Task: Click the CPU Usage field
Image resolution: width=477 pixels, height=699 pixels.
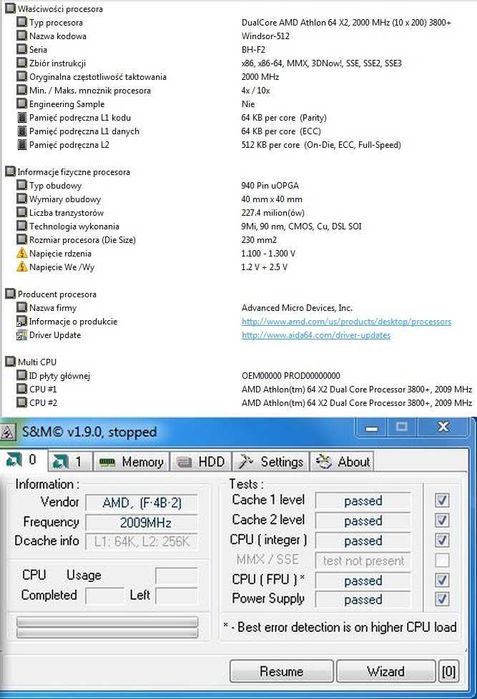Action: pyautogui.click(x=176, y=576)
